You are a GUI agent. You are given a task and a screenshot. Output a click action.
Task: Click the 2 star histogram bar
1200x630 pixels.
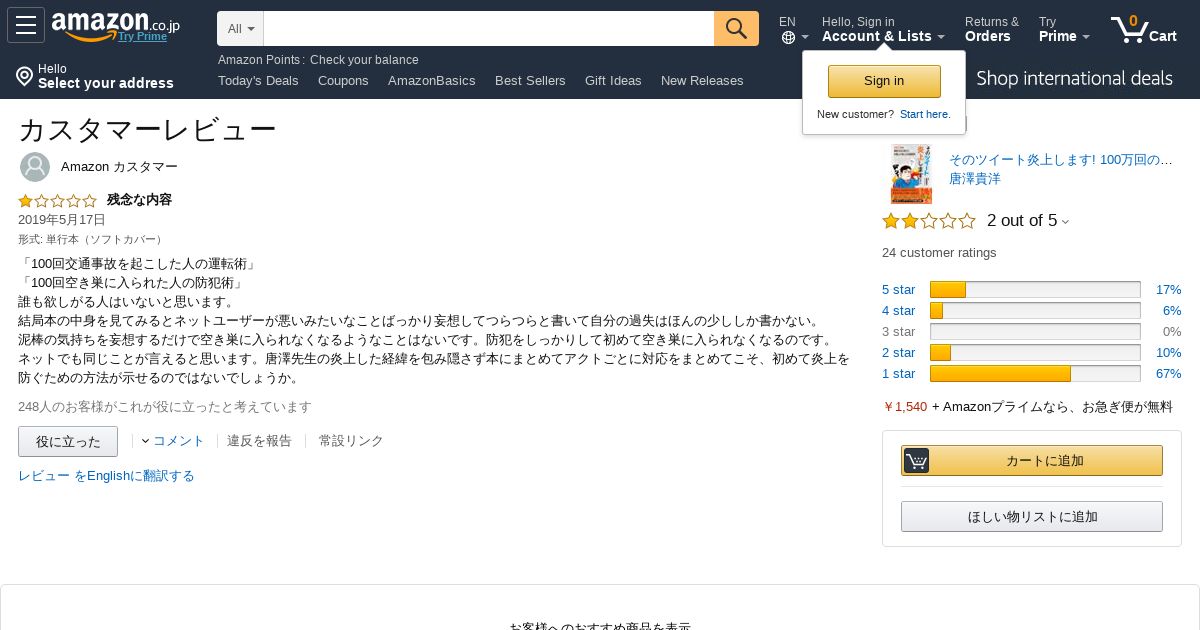(x=1035, y=353)
